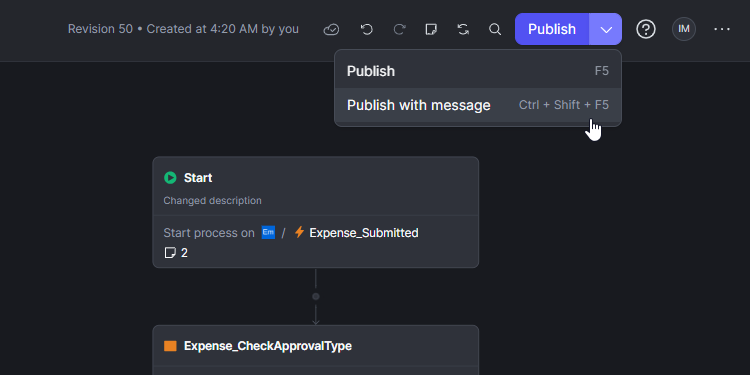Select the Start node title

pyautogui.click(x=198, y=178)
